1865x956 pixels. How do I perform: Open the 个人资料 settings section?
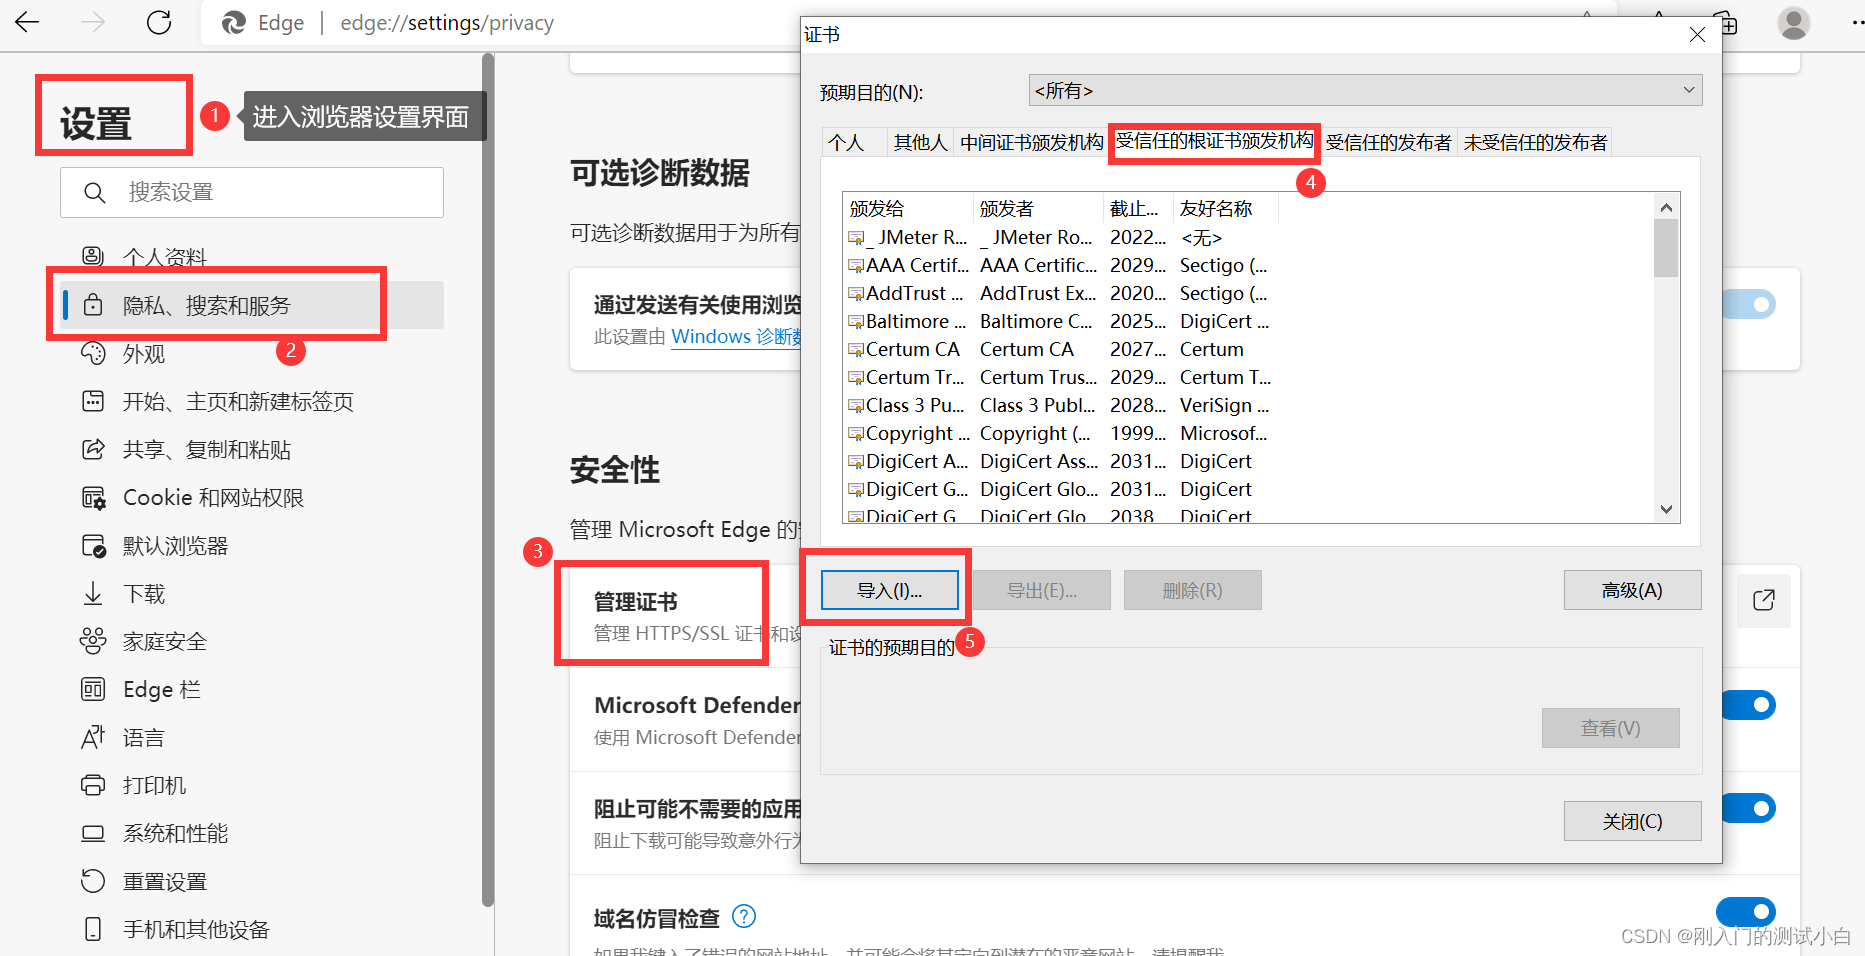165,257
